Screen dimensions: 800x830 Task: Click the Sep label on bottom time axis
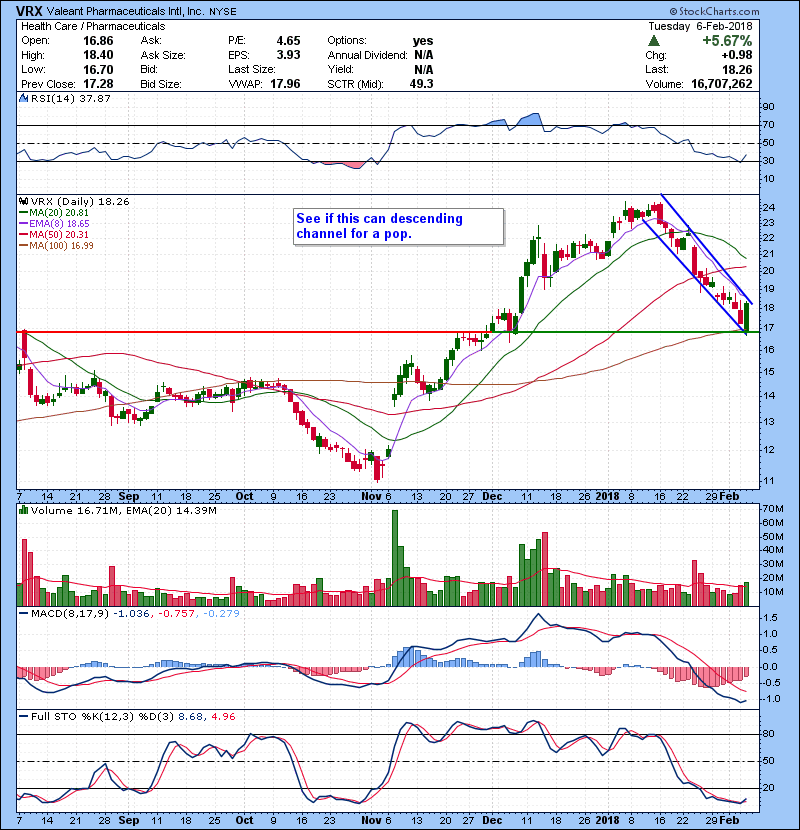pyautogui.click(x=129, y=820)
